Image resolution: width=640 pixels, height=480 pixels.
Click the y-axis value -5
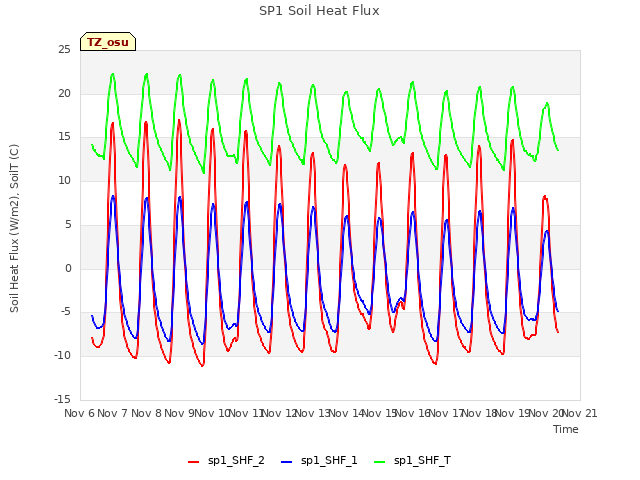[66, 312]
